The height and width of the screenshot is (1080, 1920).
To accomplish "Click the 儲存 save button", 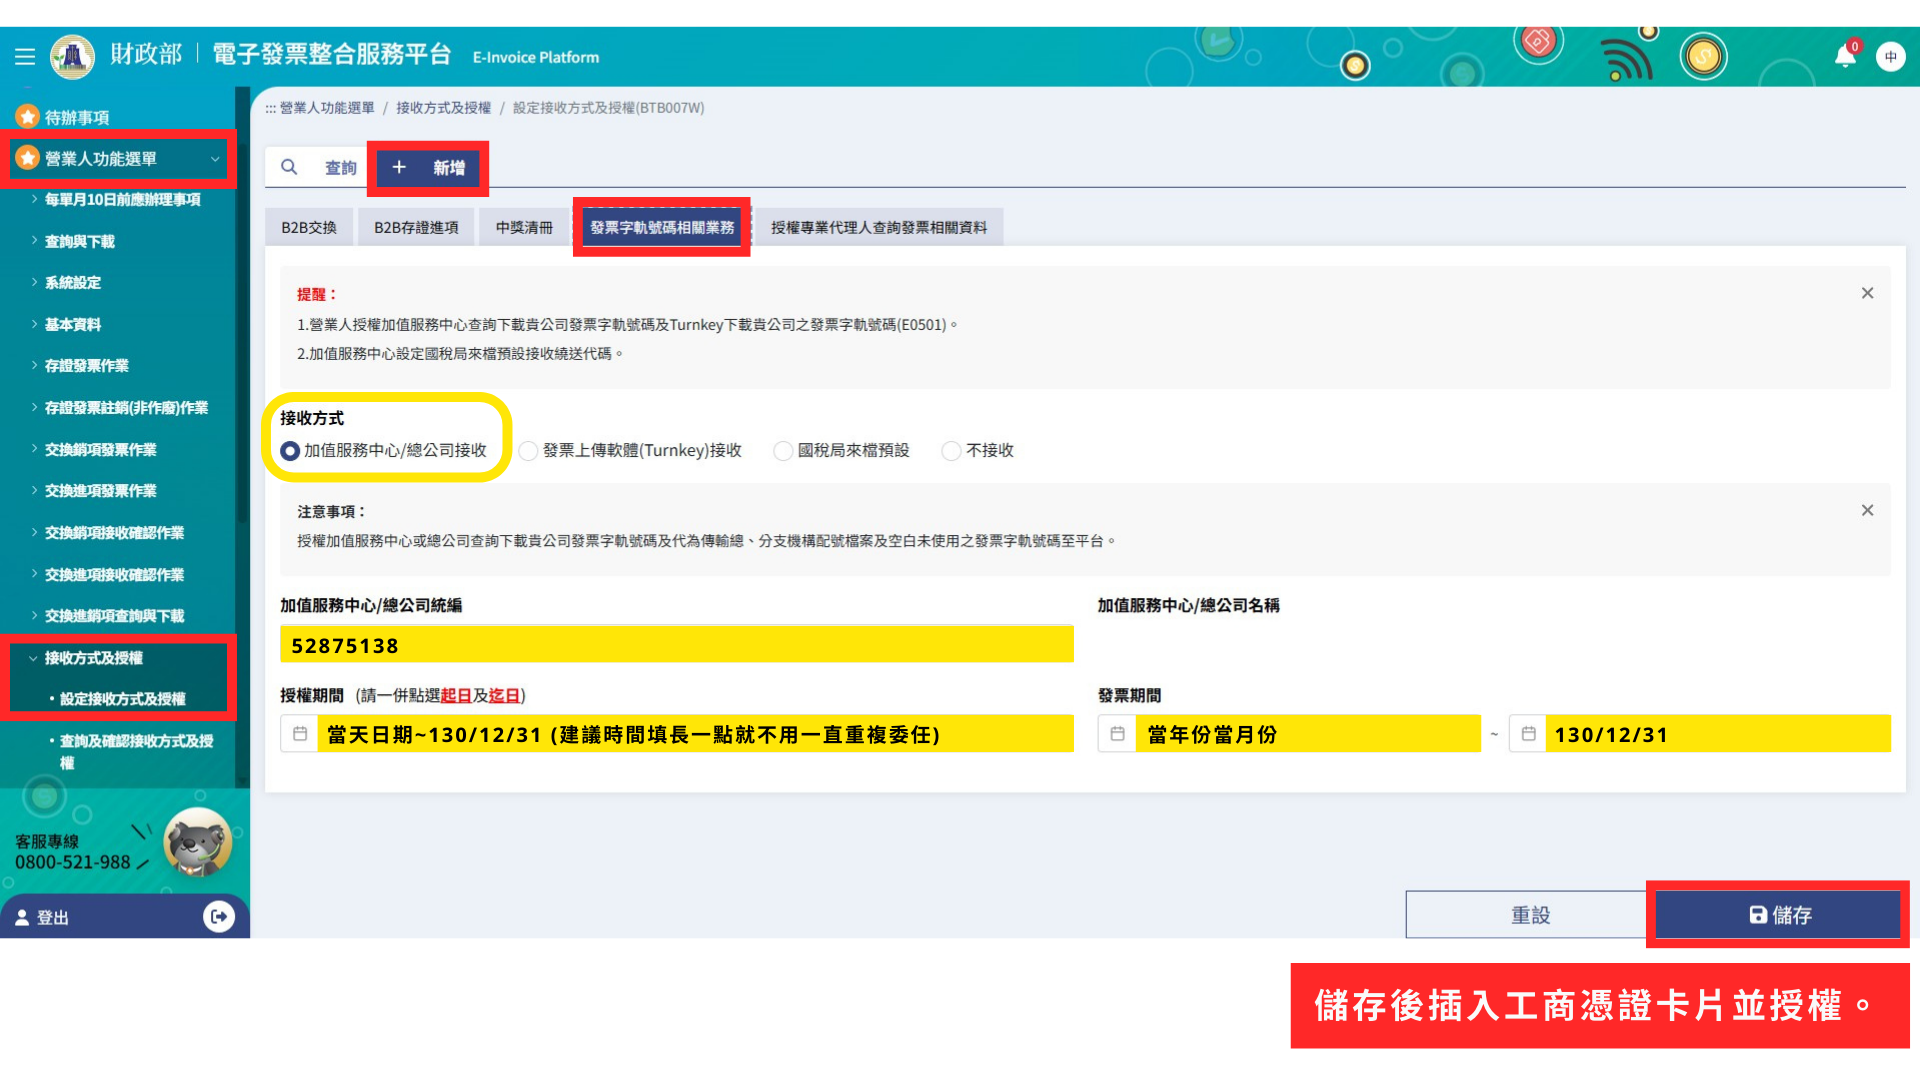I will click(1778, 915).
